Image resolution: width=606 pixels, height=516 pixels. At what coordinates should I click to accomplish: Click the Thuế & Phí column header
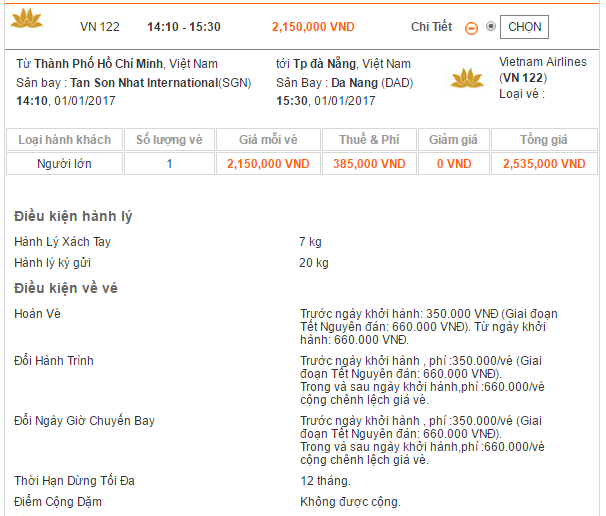click(x=369, y=140)
